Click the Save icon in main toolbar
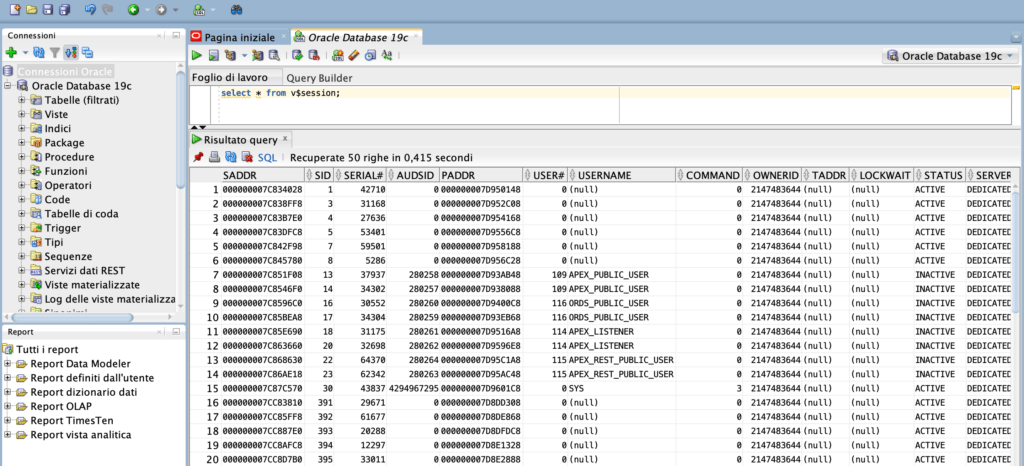1024x466 pixels. pos(47,10)
